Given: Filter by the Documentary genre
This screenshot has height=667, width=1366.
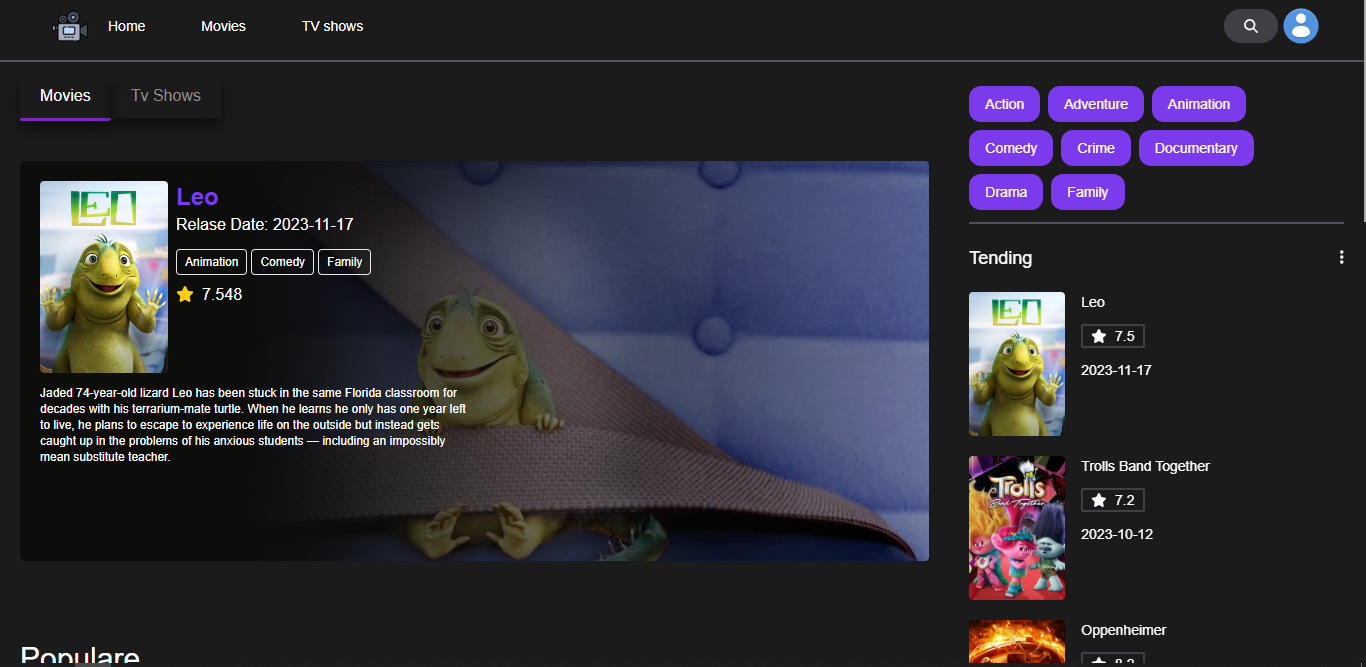Looking at the screenshot, I should click(1196, 148).
